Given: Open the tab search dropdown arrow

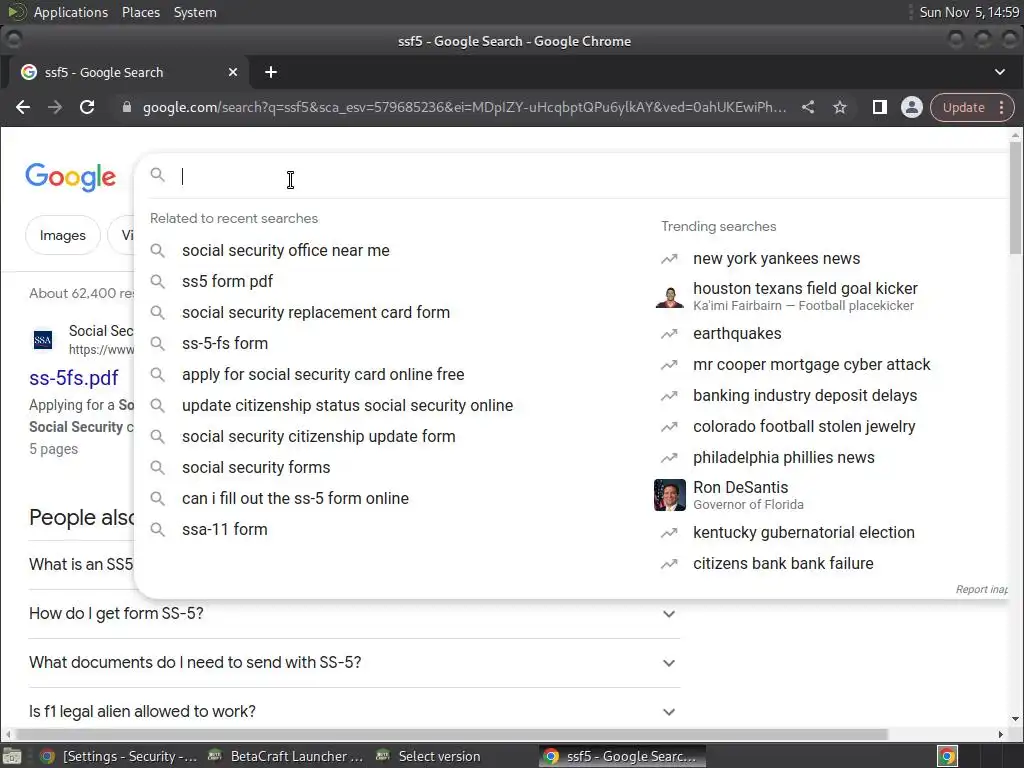Looking at the screenshot, I should [1000, 72].
